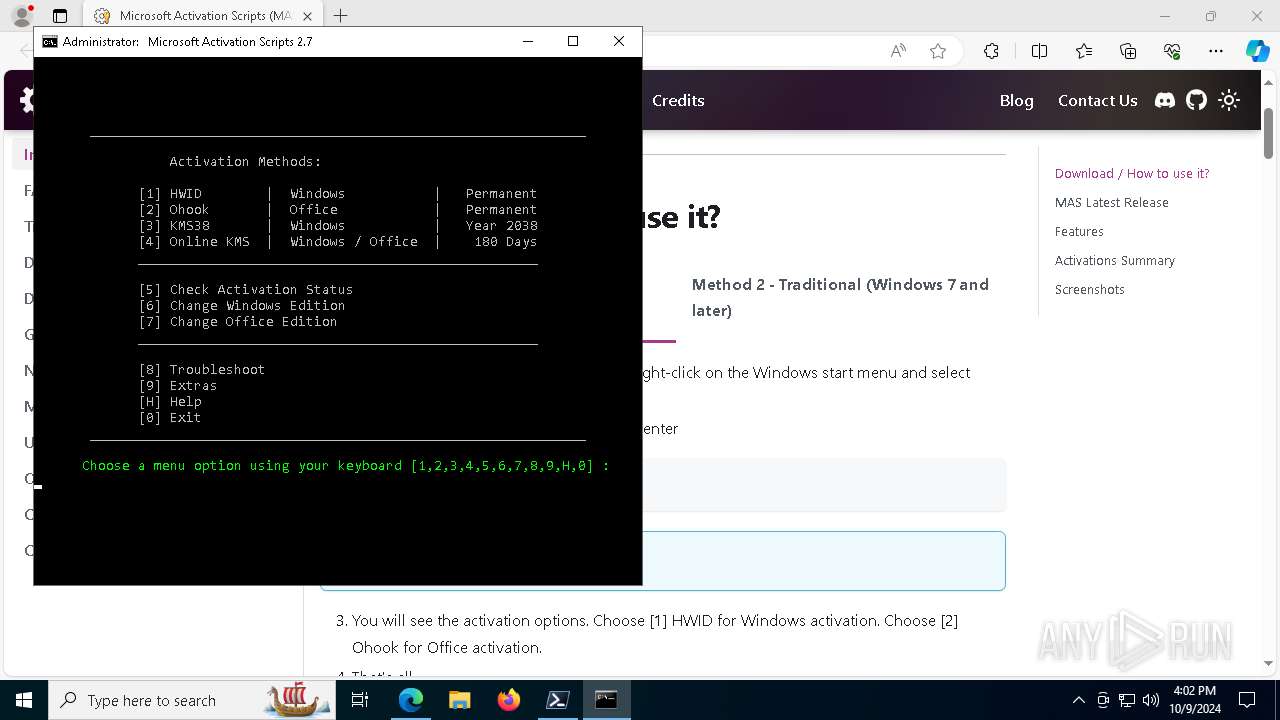The height and width of the screenshot is (720, 1280).
Task: Click the [2] Ohook menu line
Action: click(x=338, y=209)
